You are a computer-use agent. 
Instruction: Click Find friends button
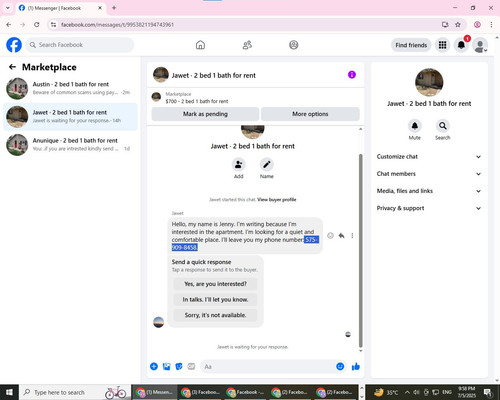pyautogui.click(x=411, y=45)
